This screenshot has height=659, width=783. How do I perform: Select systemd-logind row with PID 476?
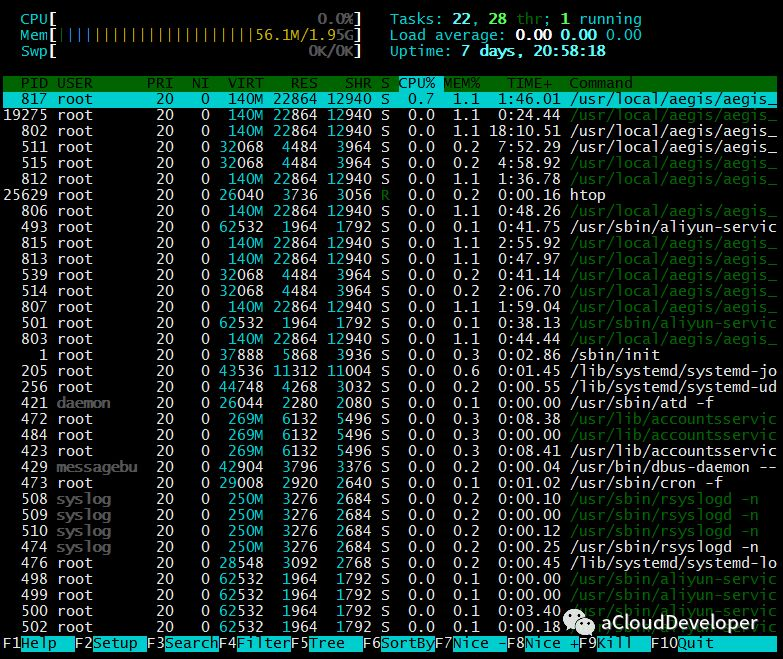[390, 563]
